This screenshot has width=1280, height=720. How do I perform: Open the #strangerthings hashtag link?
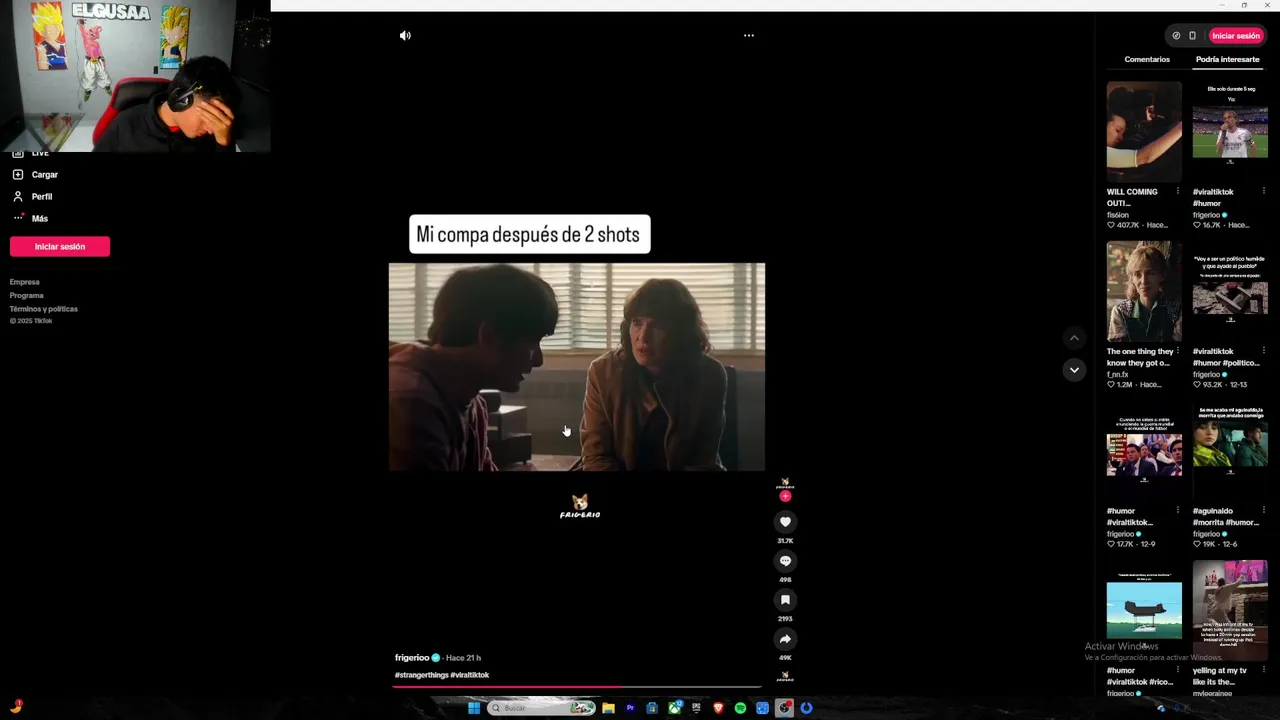[421, 675]
